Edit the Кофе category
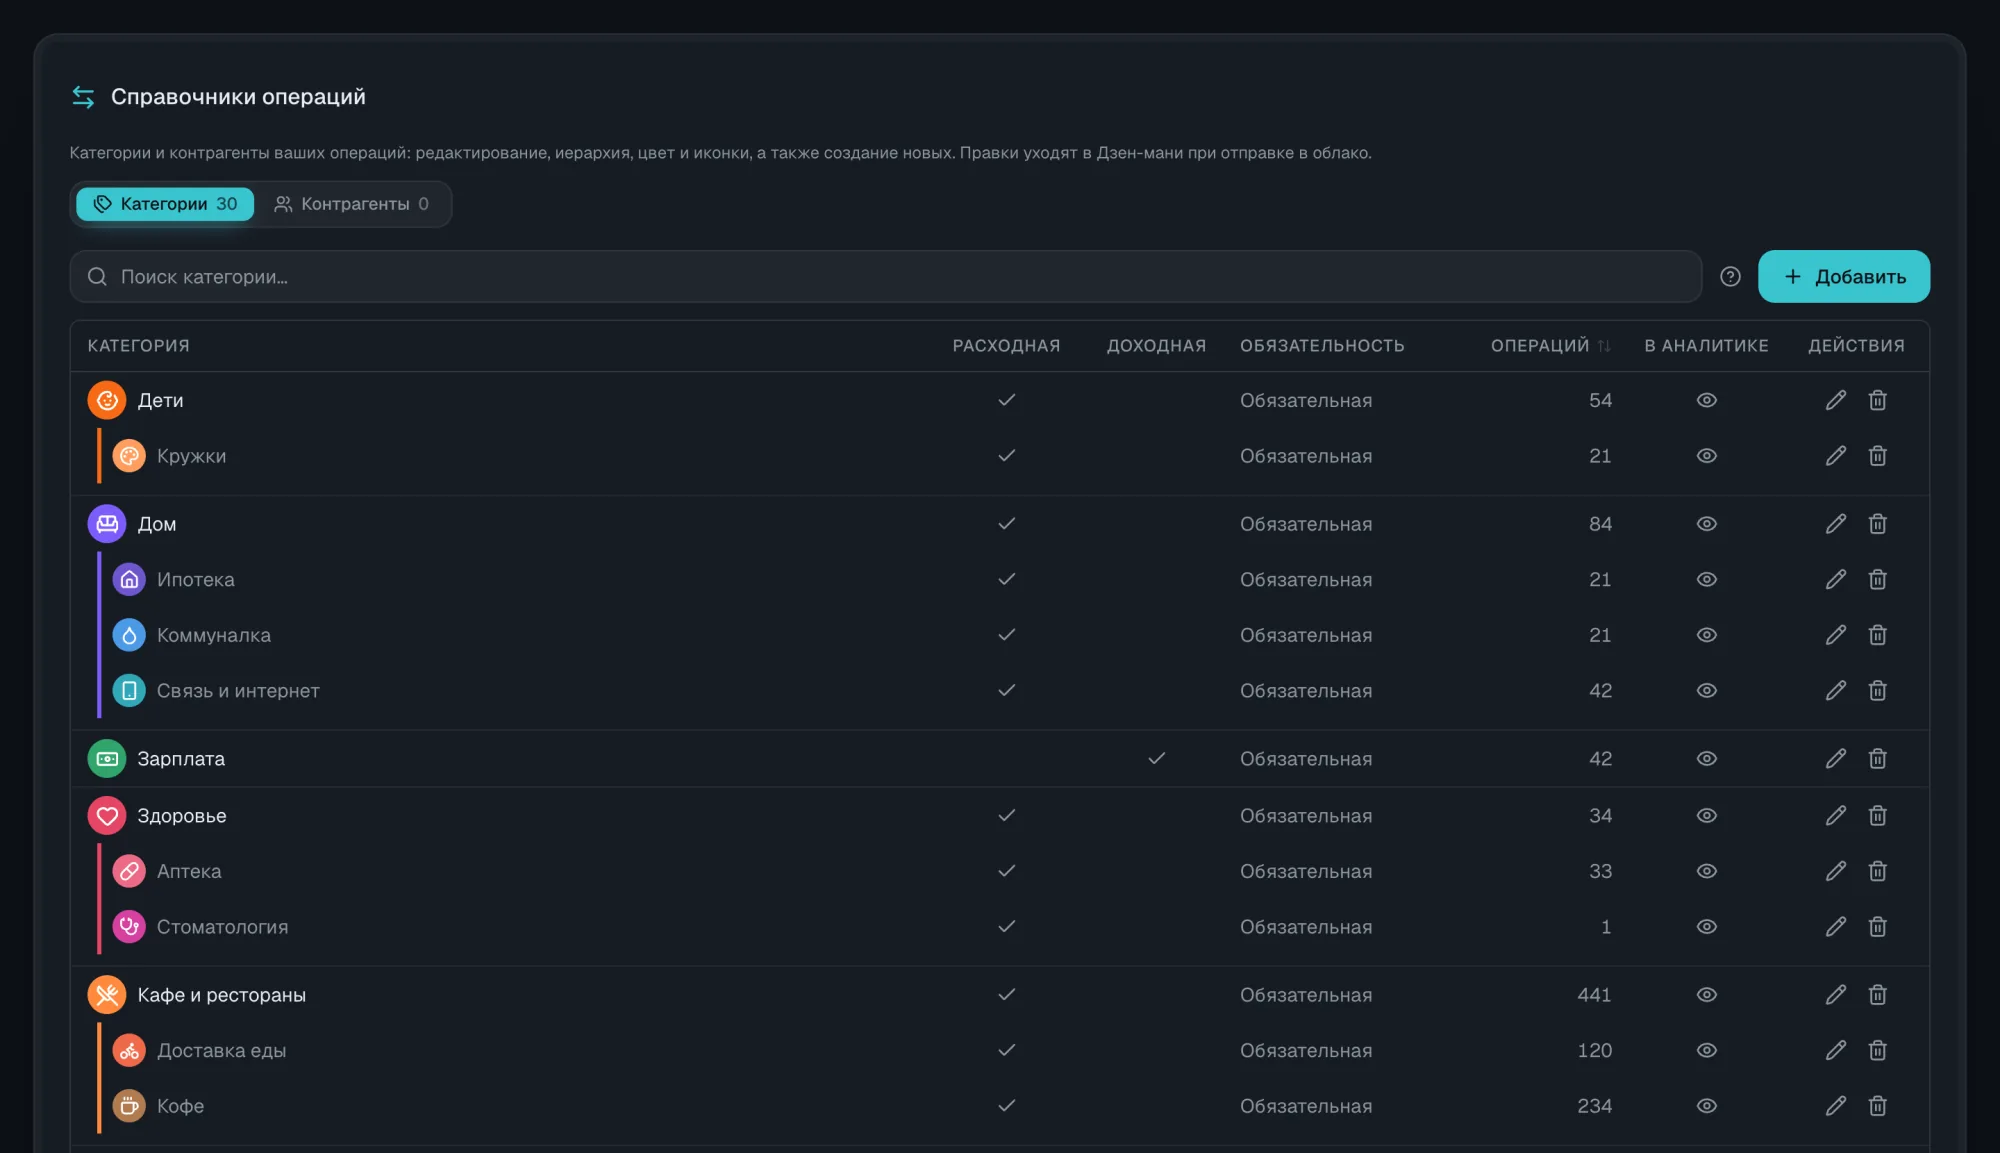Viewport: 2000px width, 1153px height. (x=1835, y=1106)
